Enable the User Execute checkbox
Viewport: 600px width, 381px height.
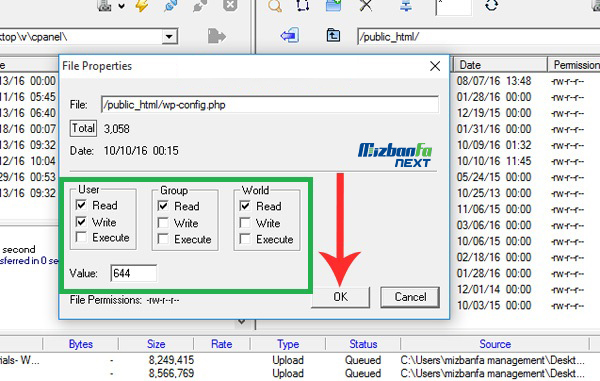(81, 237)
